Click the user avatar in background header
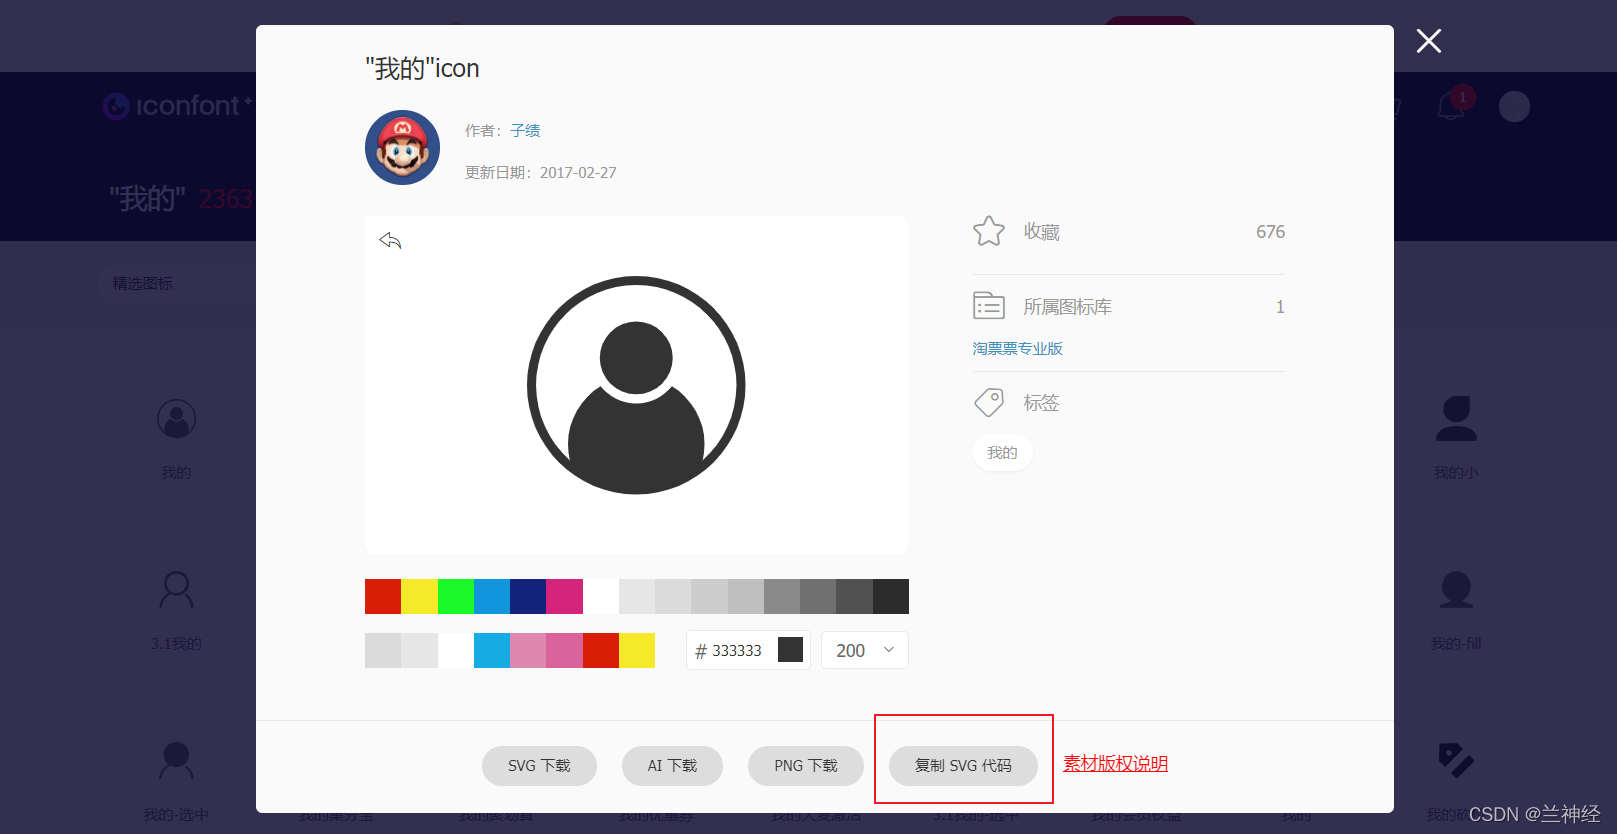1617x834 pixels. 1514,106
